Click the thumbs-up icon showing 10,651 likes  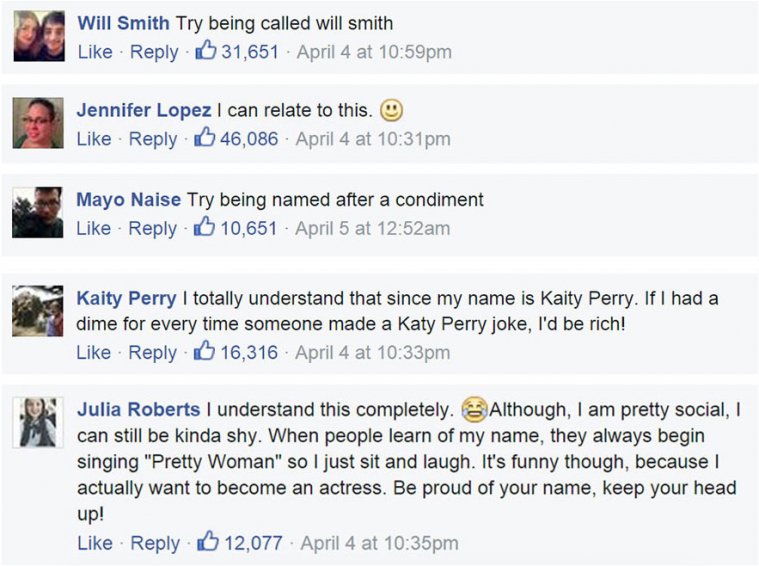[206, 227]
